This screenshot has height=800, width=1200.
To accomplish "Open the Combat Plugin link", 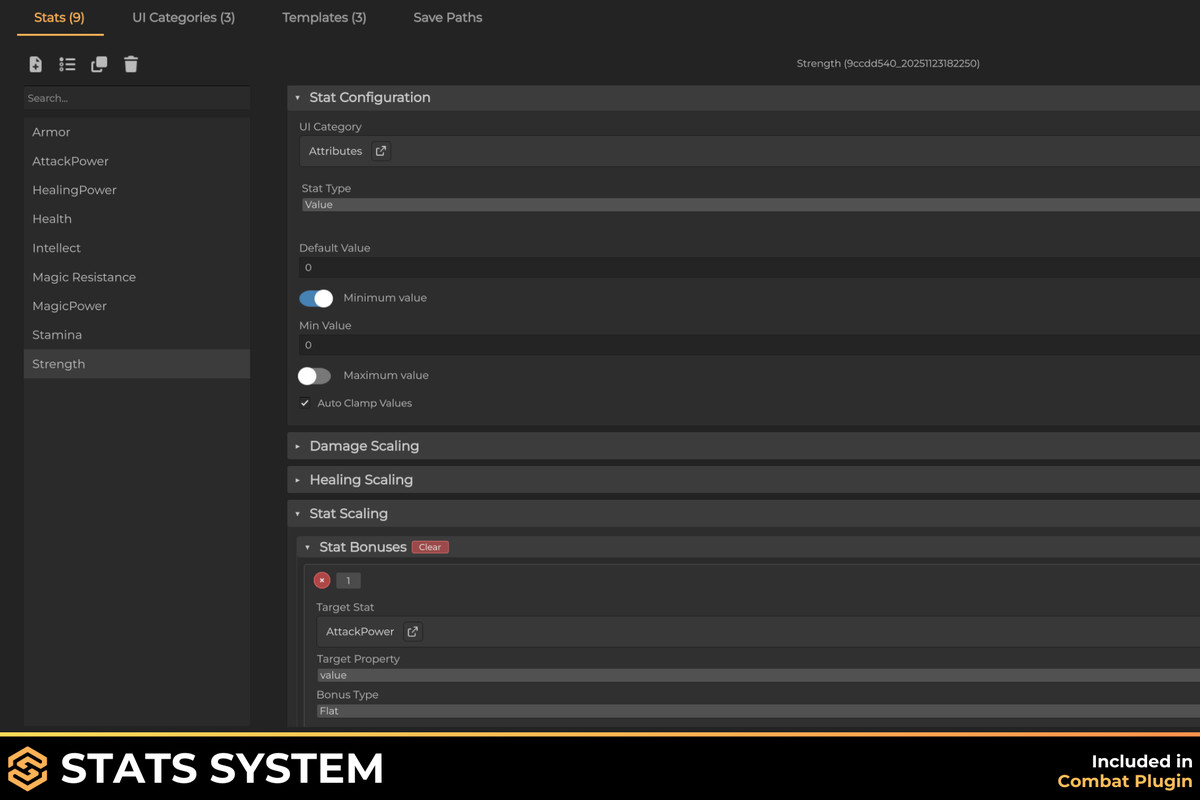I will pyautogui.click(x=1124, y=781).
